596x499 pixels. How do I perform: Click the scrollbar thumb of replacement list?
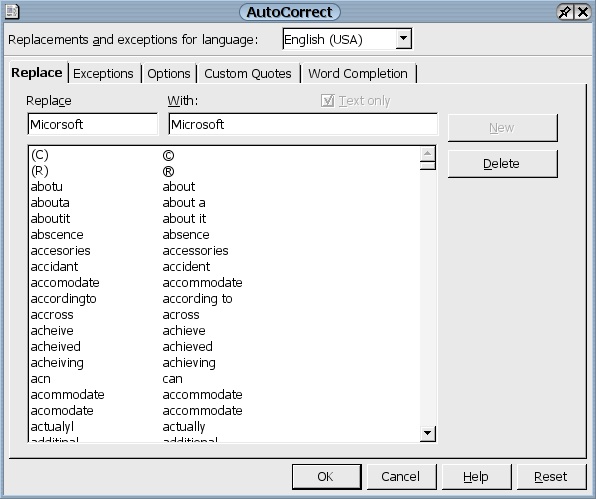click(428, 165)
